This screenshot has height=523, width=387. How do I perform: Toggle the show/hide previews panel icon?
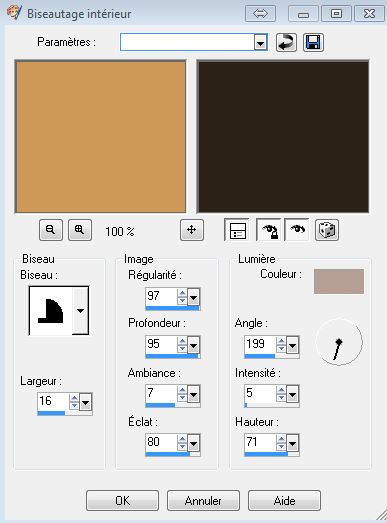coord(237,230)
